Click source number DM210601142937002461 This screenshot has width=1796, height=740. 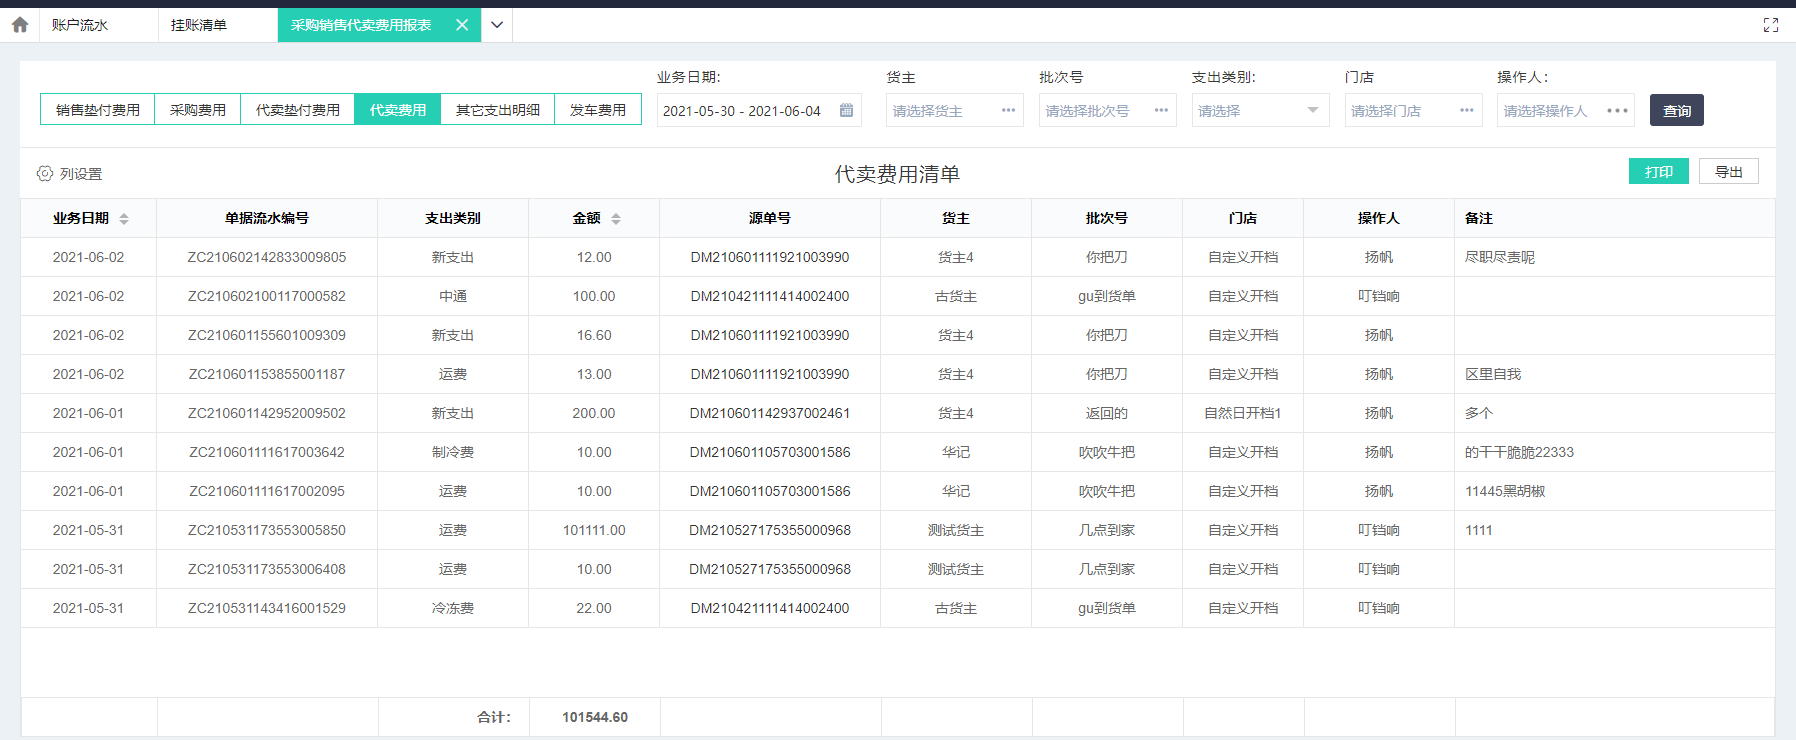tap(770, 413)
